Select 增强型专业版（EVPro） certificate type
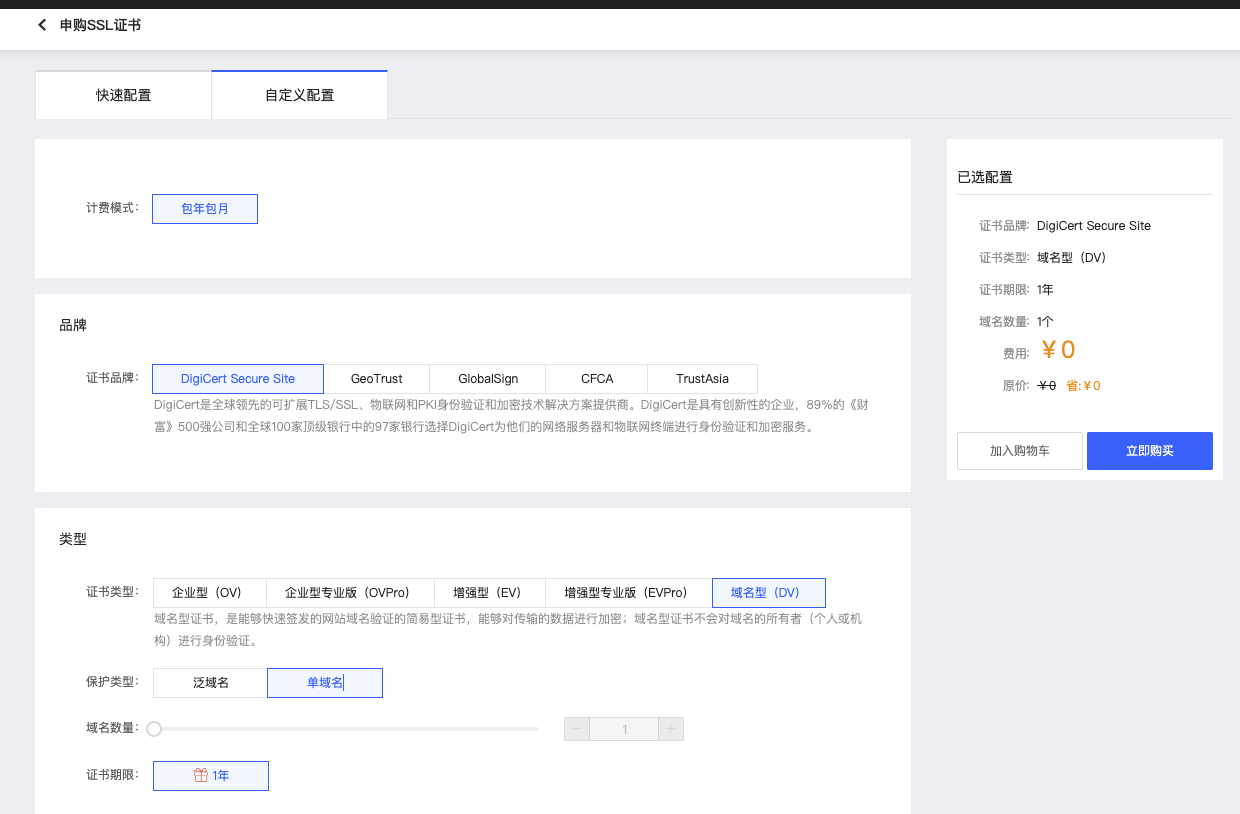This screenshot has height=814, width=1240. 629,593
